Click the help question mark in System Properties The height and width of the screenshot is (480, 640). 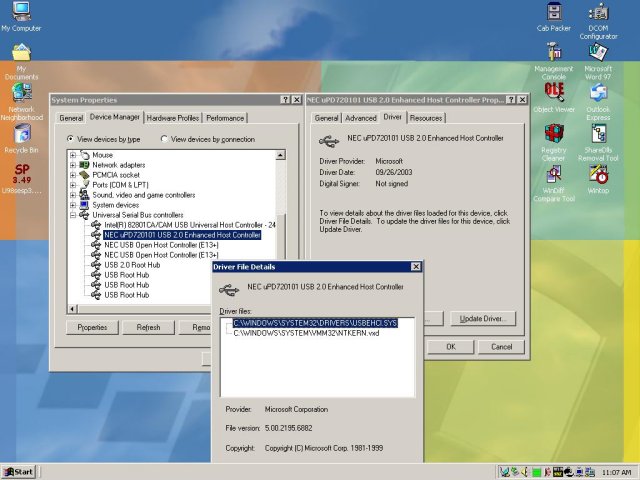point(285,100)
